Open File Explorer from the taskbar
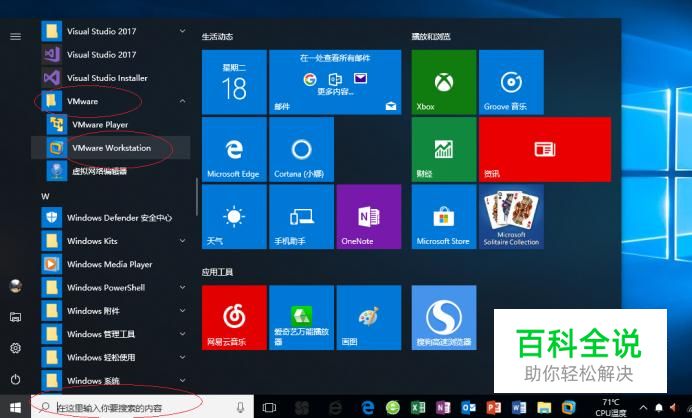 544,407
